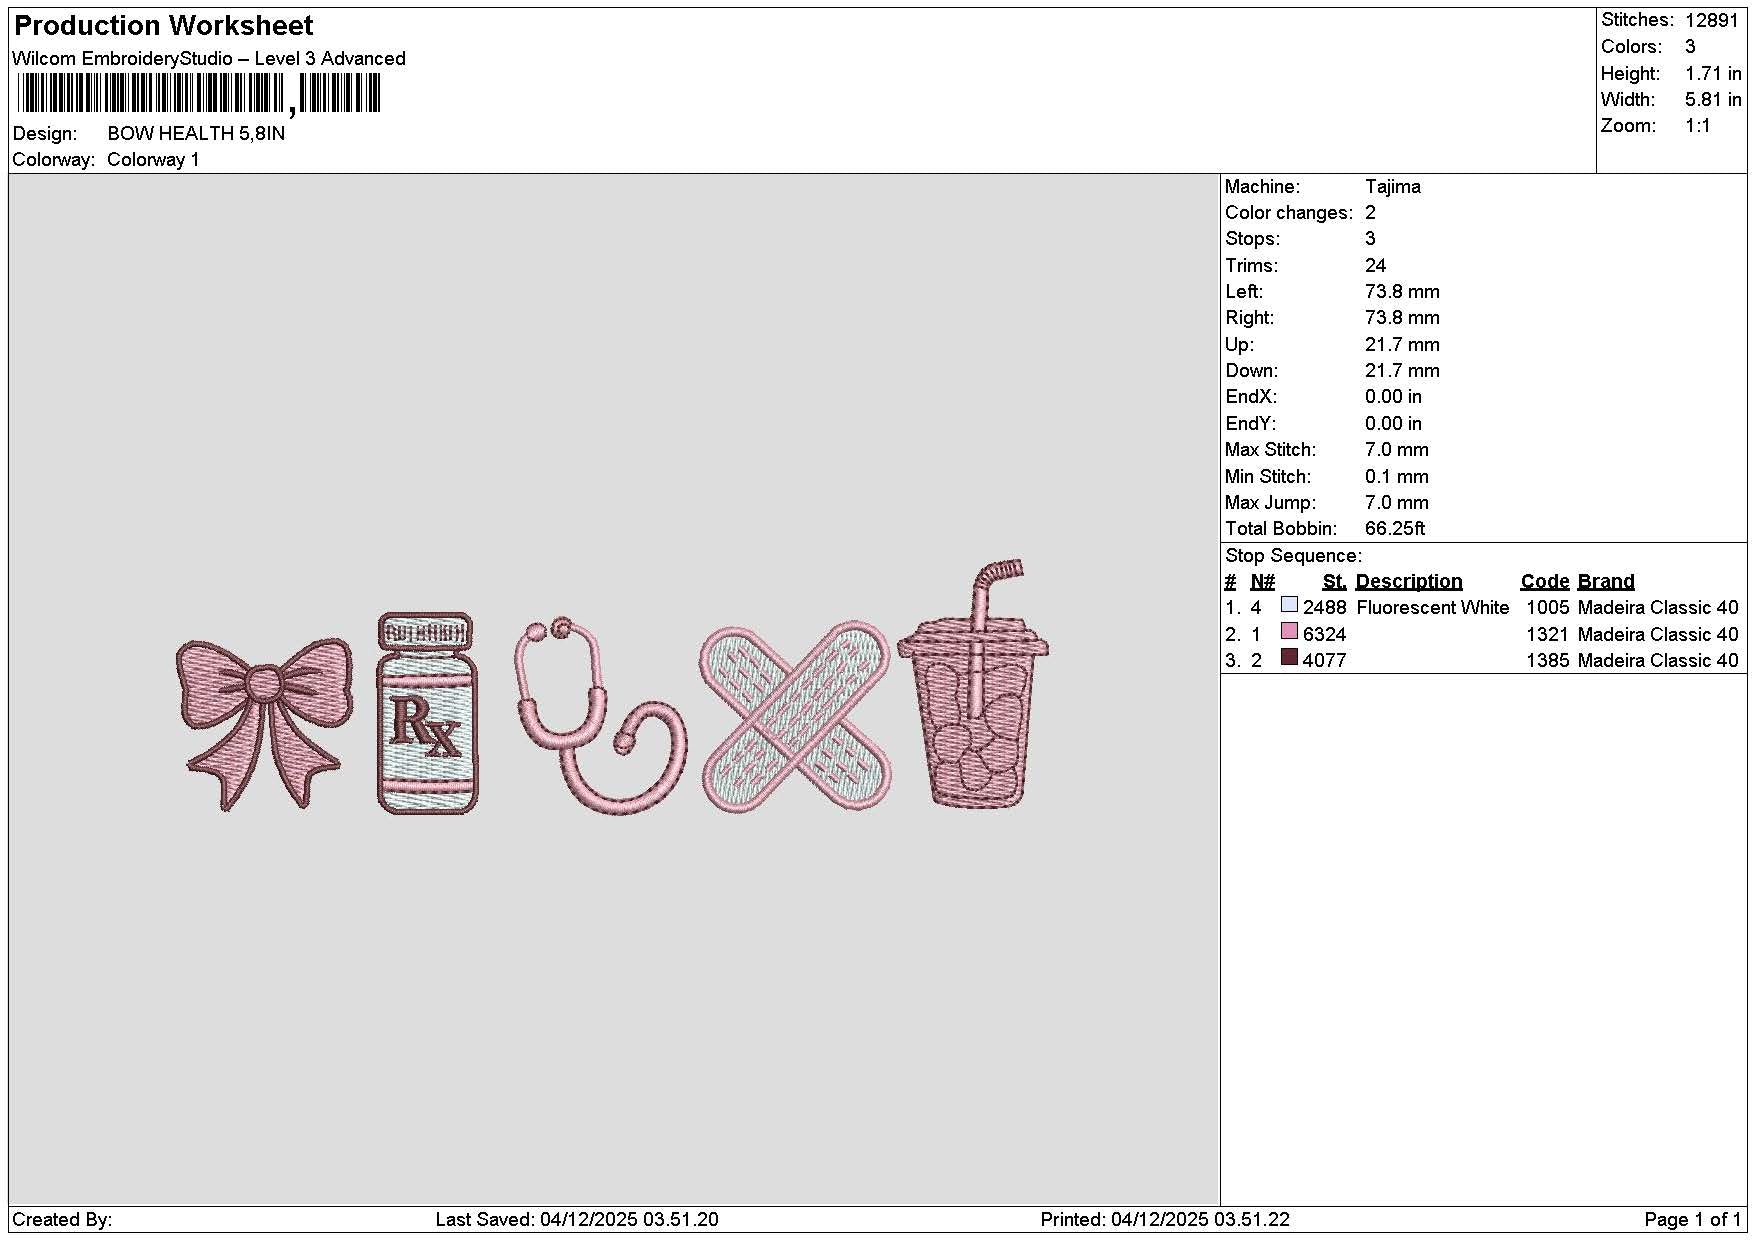The width and height of the screenshot is (1755, 1240).
Task: Click the dark maroon 4077 color swatch
Action: (x=1289, y=658)
